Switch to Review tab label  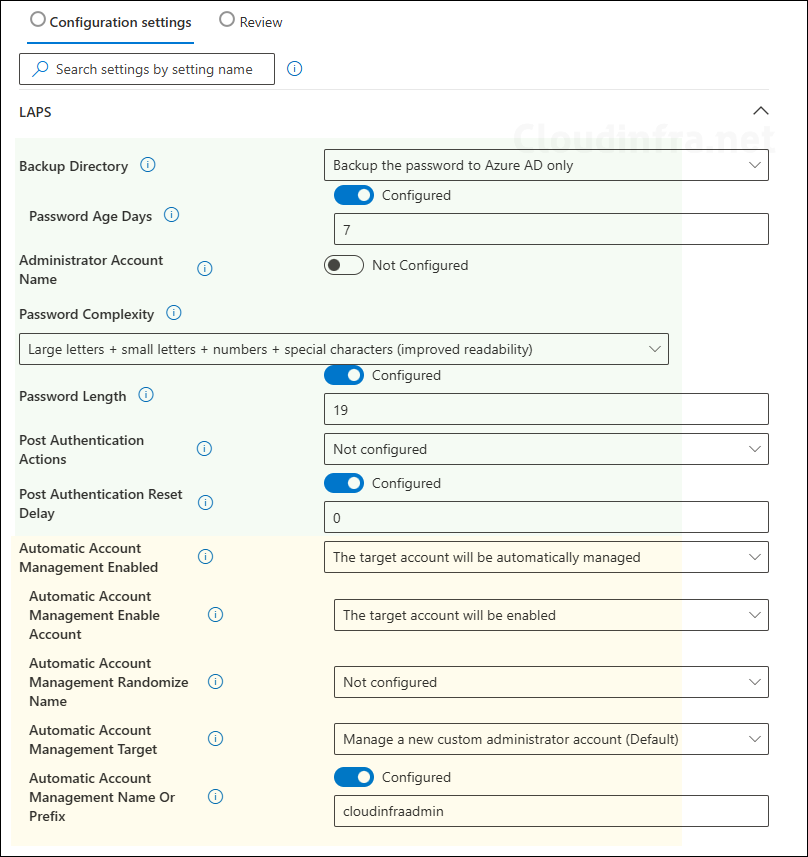[x=261, y=22]
